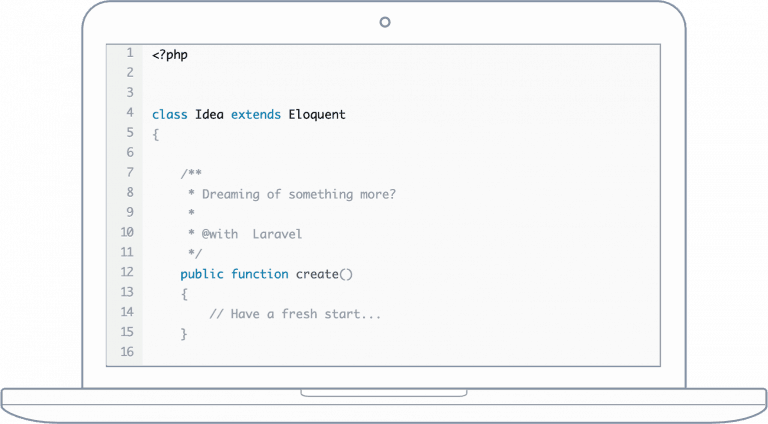Image resolution: width=768 pixels, height=424 pixels.
Task: Click the closing brace on line 15
Action: point(184,334)
